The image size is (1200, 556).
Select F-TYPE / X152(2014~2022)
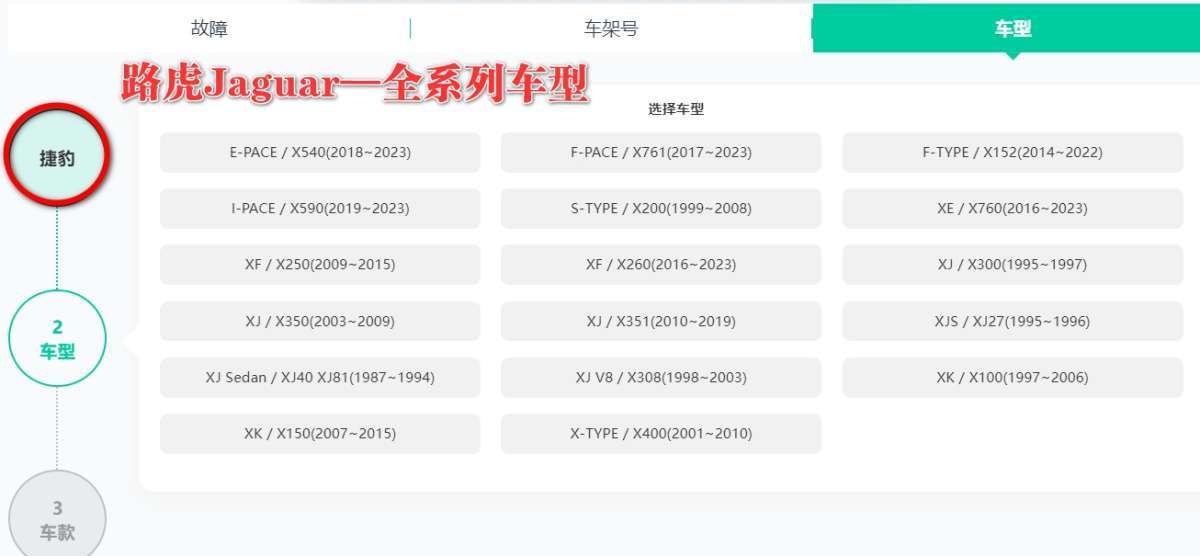tap(1012, 153)
